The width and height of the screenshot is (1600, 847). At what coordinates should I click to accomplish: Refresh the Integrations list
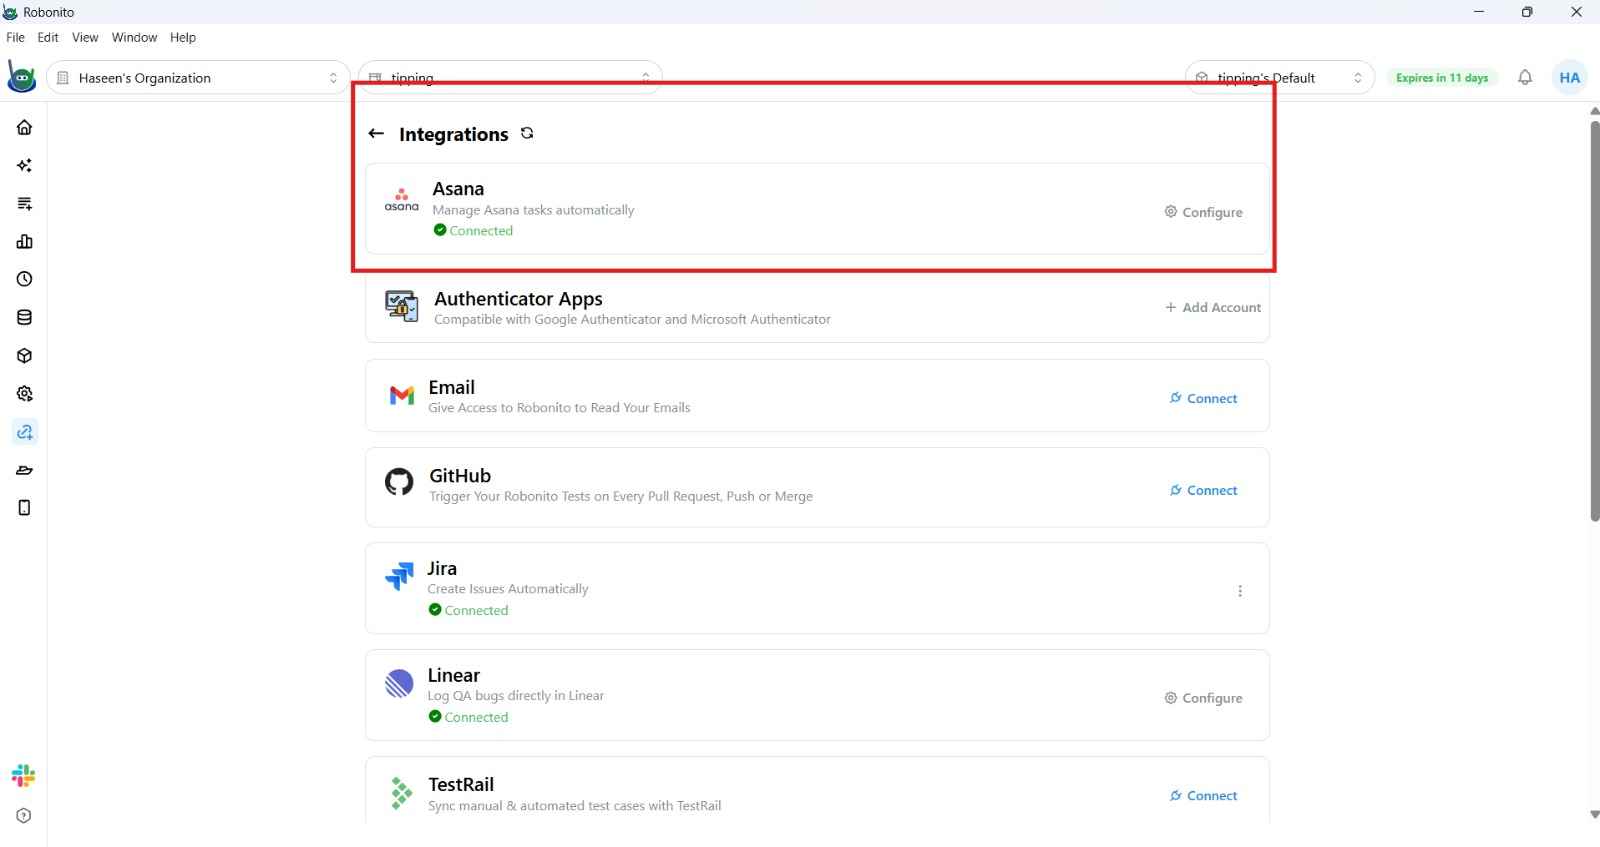(527, 133)
